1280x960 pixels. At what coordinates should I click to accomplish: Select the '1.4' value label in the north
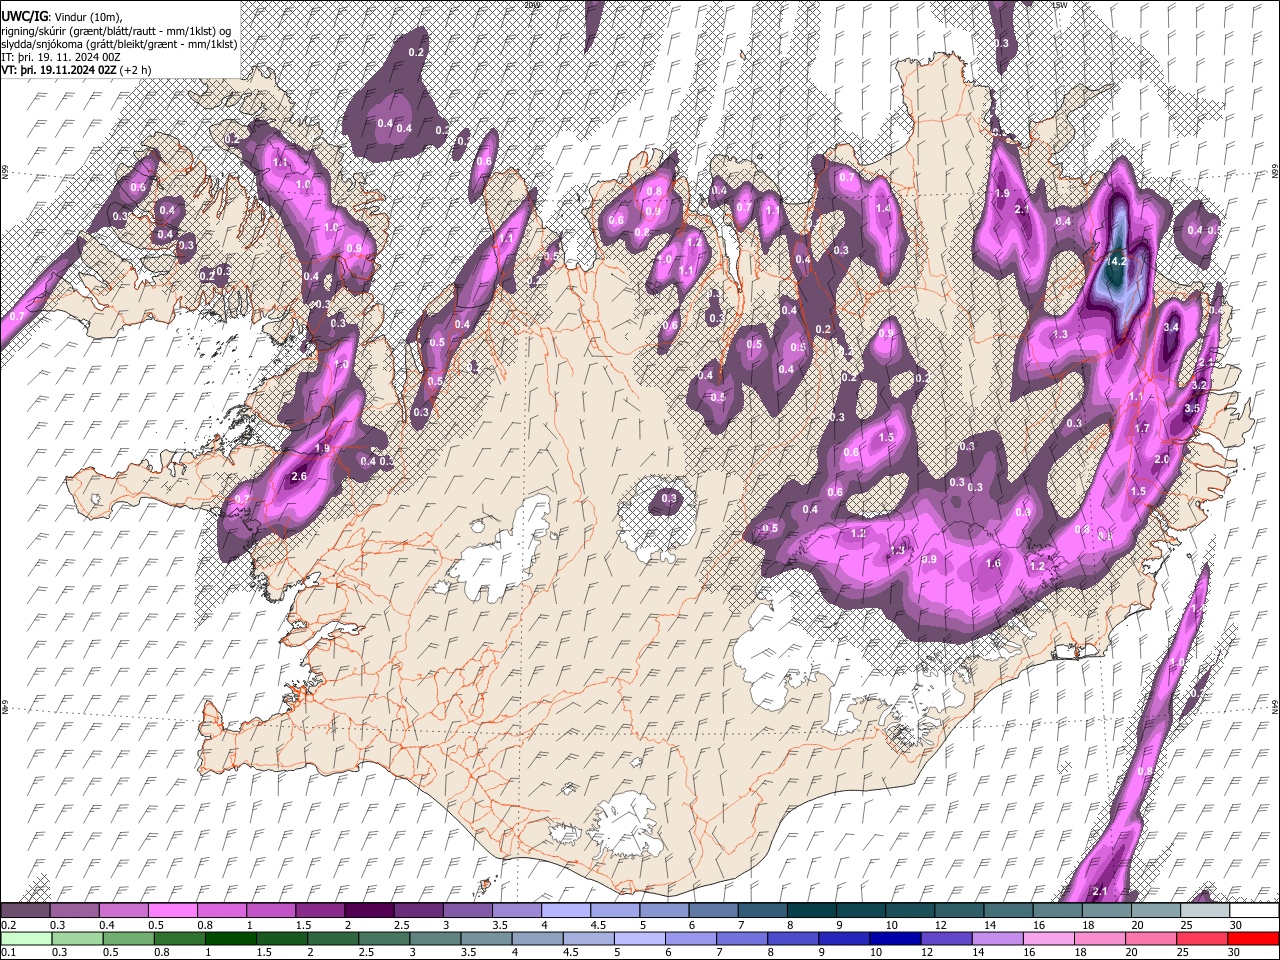coord(882,209)
